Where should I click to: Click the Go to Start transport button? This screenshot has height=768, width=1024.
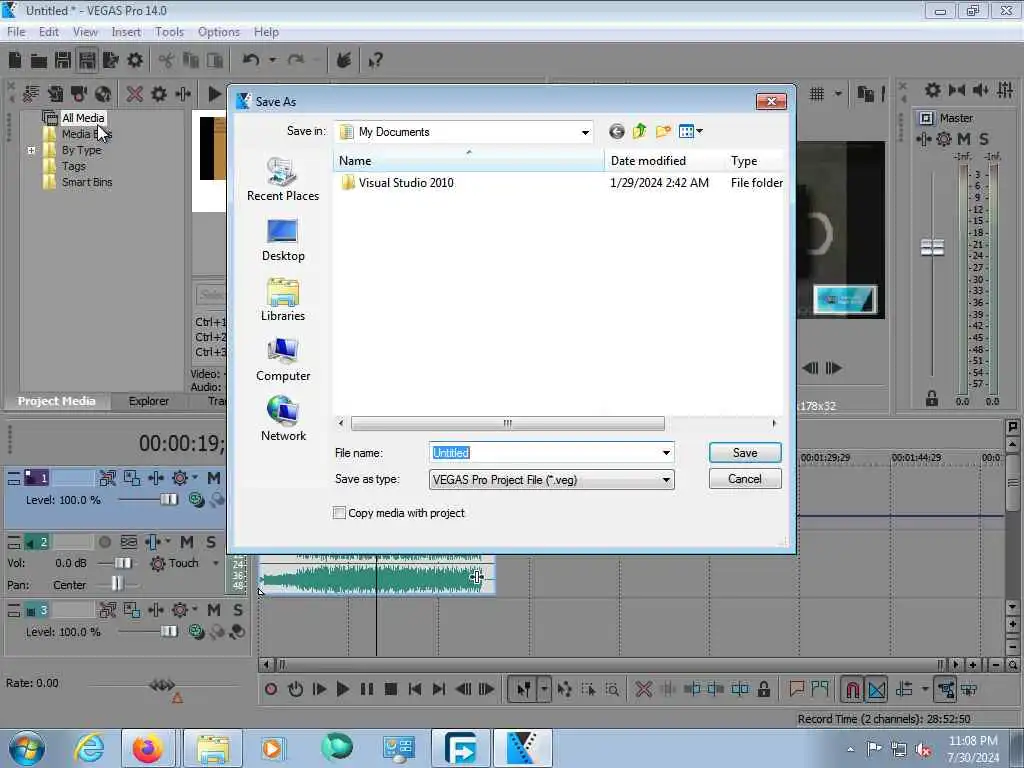coord(415,689)
